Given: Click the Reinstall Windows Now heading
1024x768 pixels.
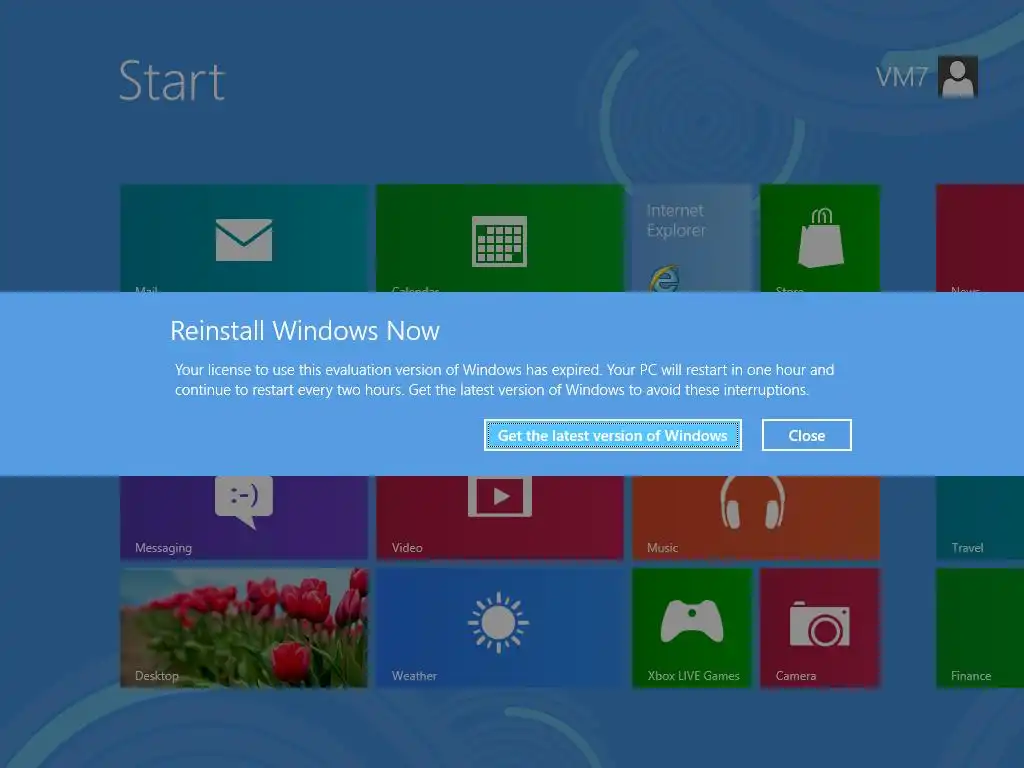Looking at the screenshot, I should (305, 331).
